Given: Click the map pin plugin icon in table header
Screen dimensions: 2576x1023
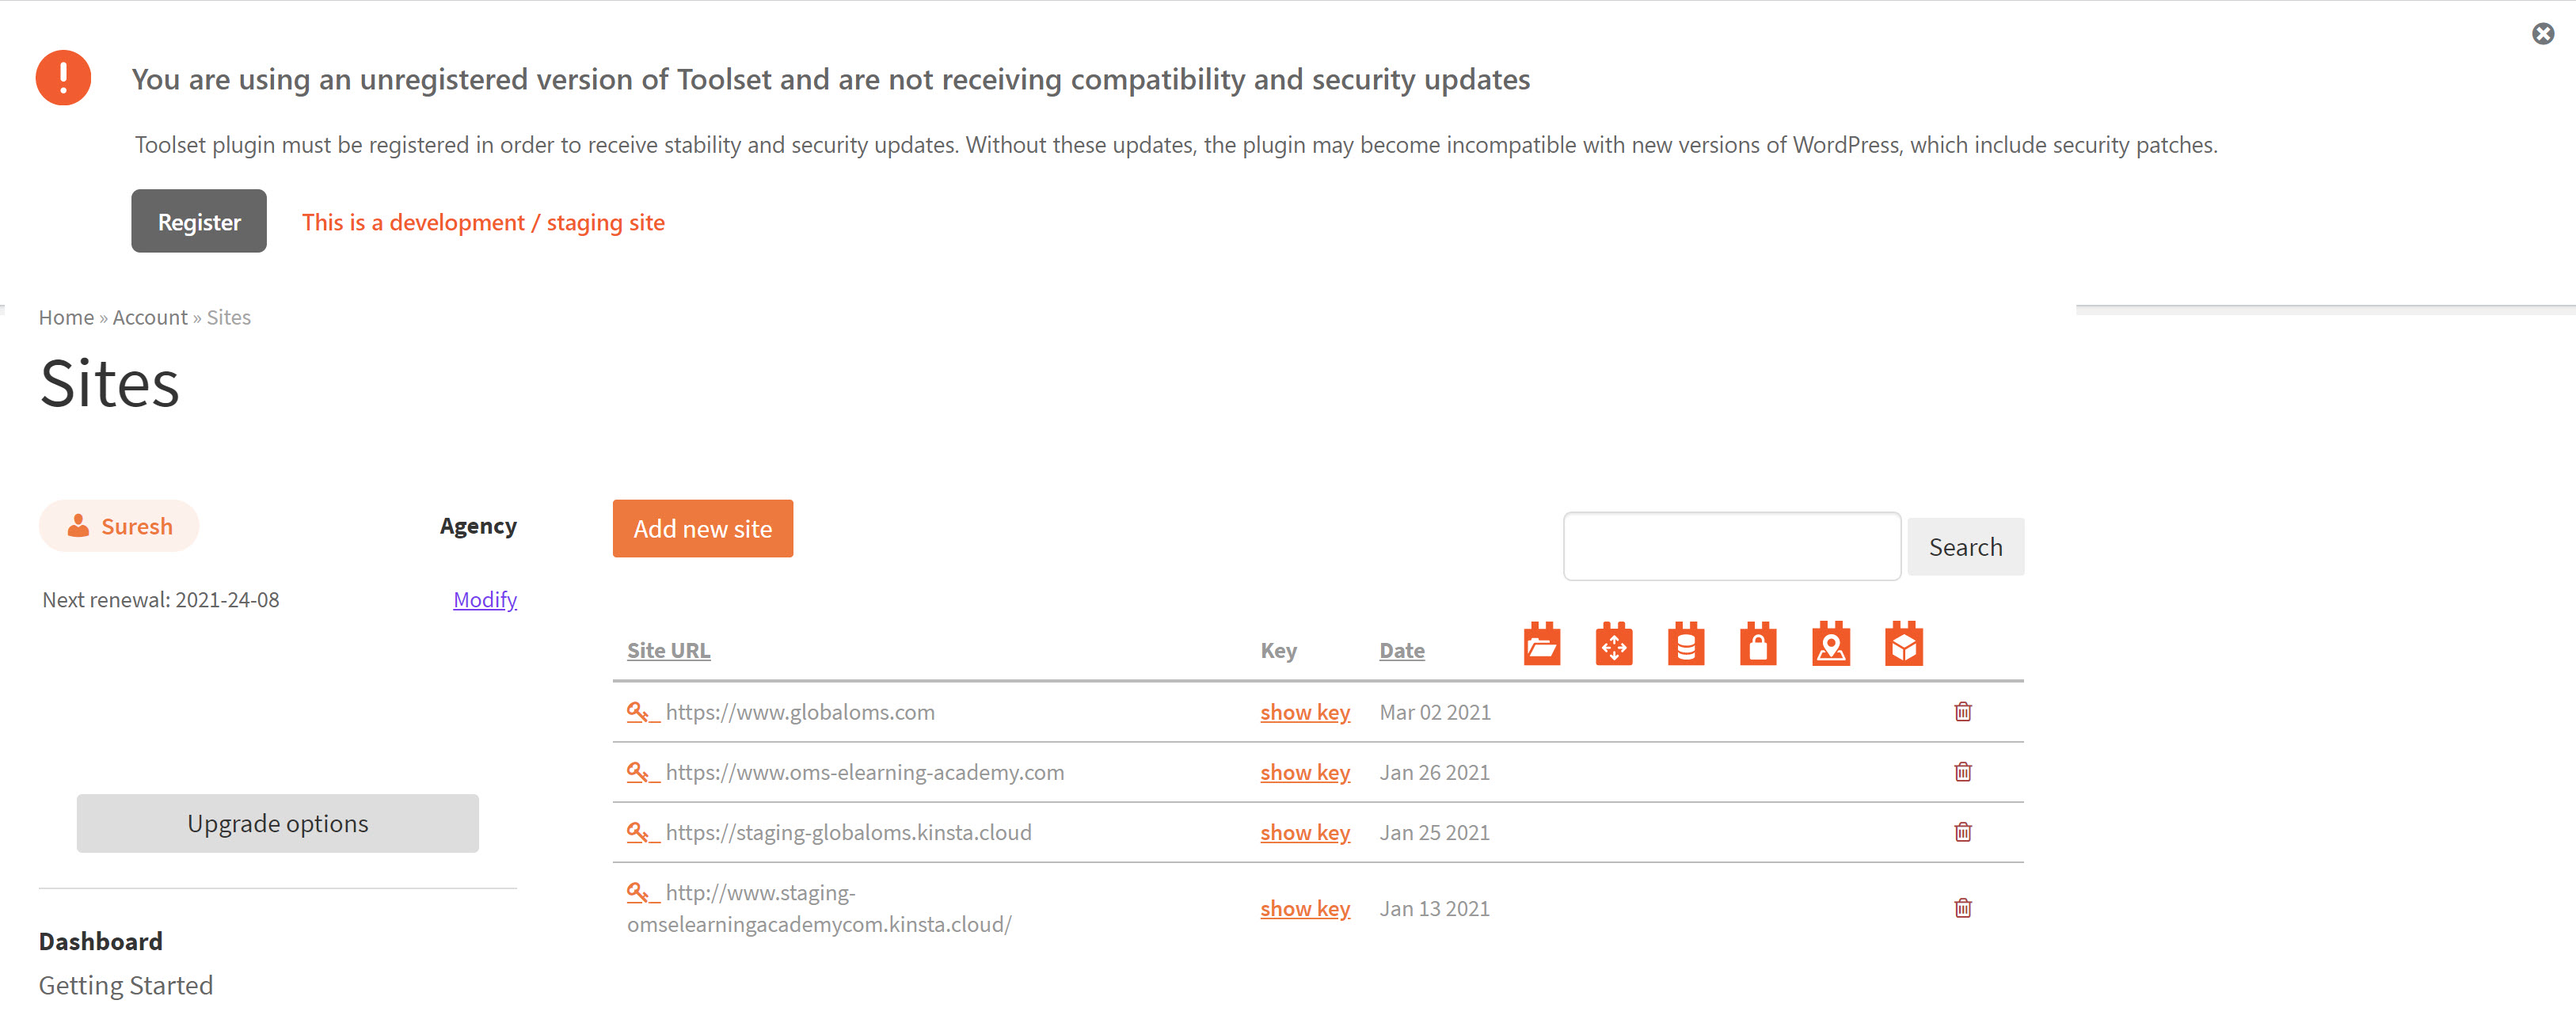Looking at the screenshot, I should point(1830,645).
